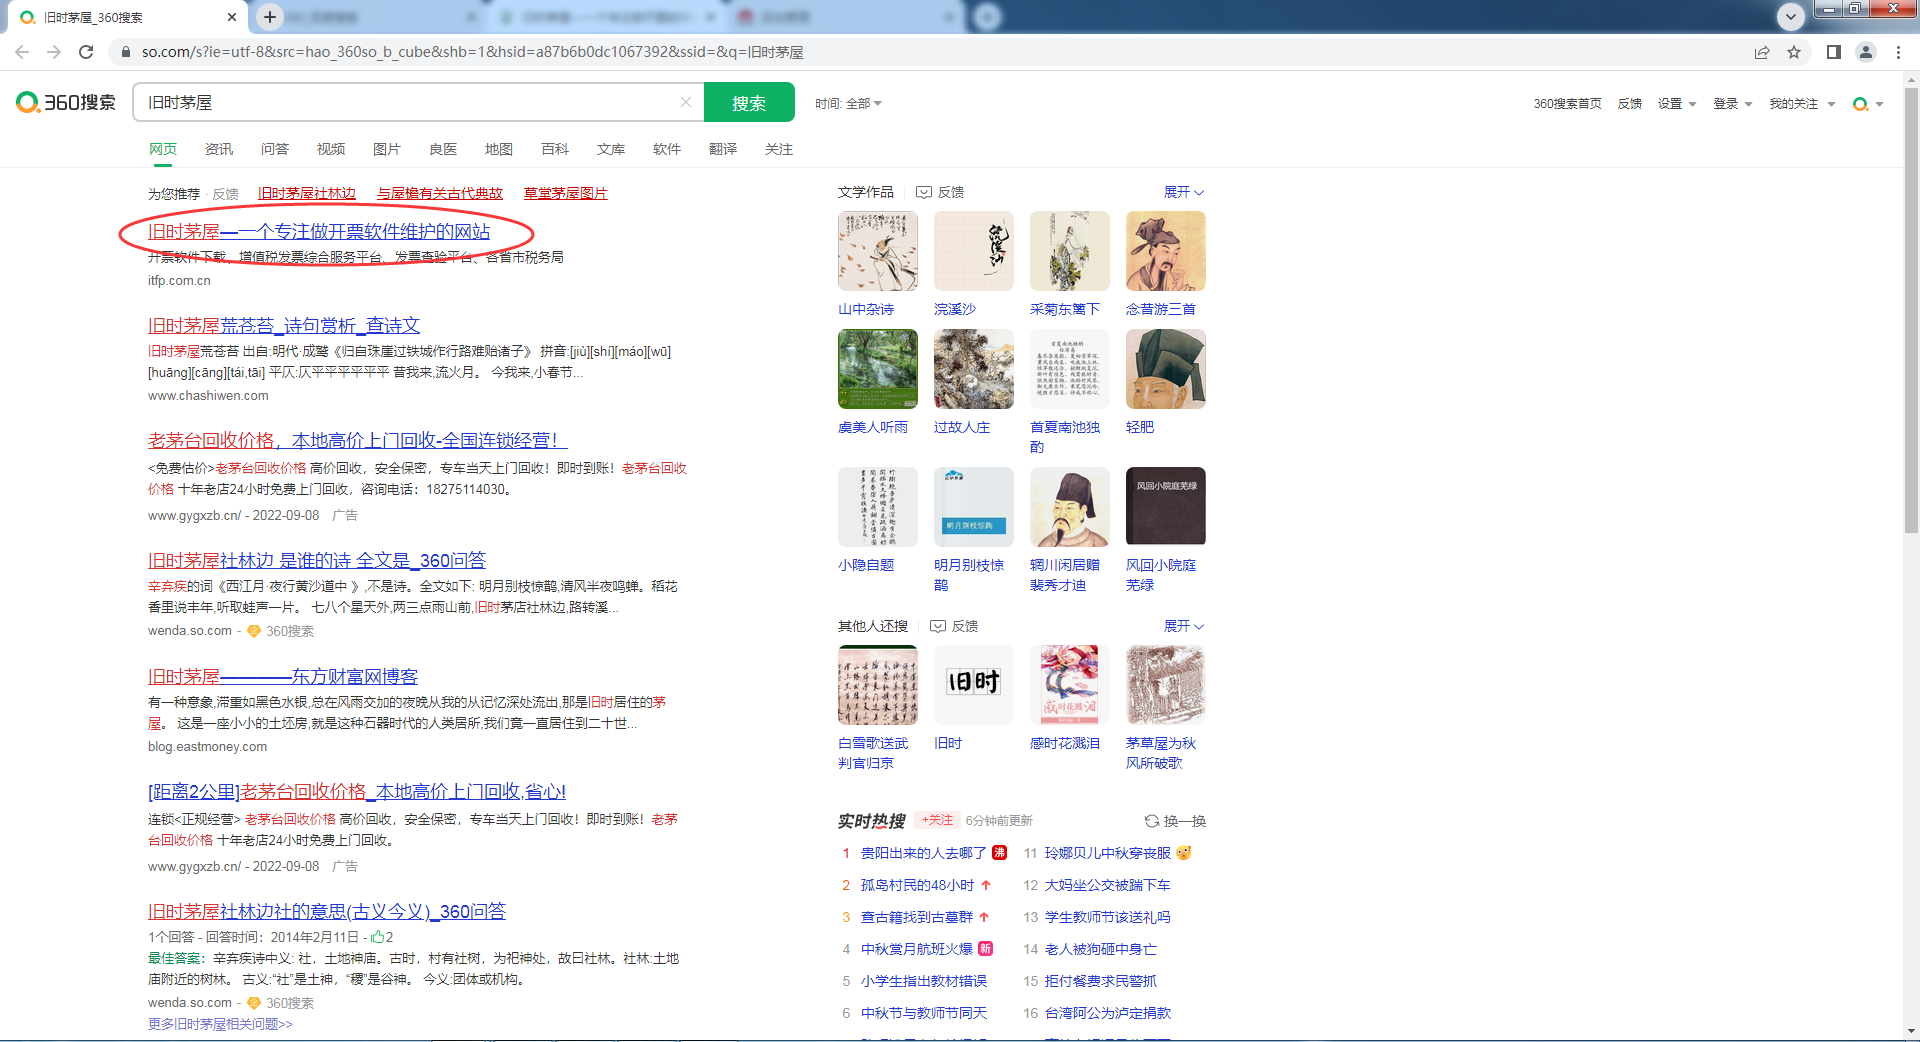Reload the page with refresh icon

(x=86, y=52)
